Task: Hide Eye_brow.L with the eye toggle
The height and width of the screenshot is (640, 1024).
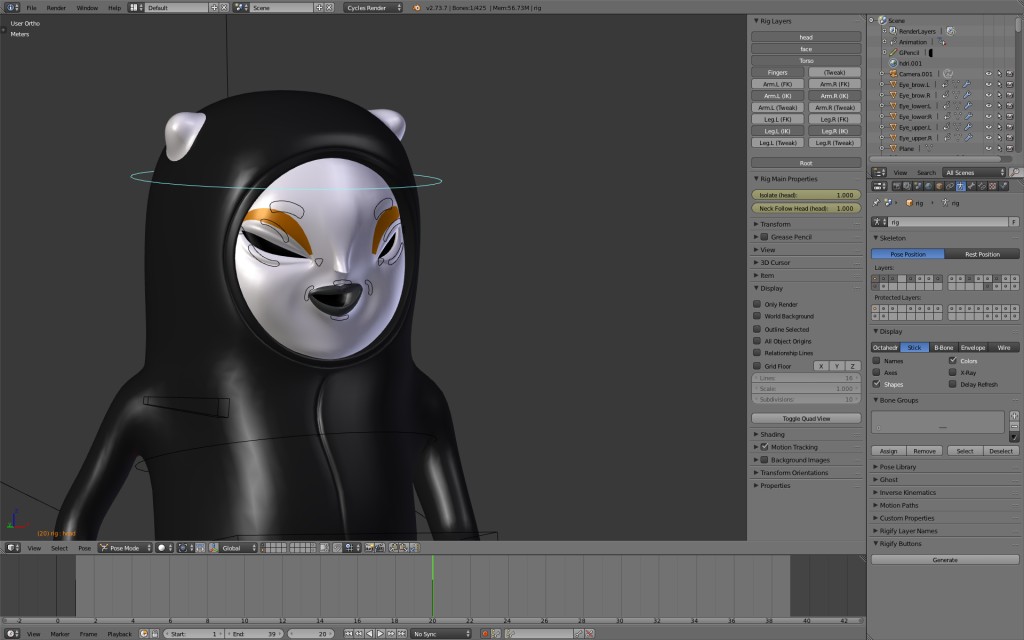Action: coord(988,84)
